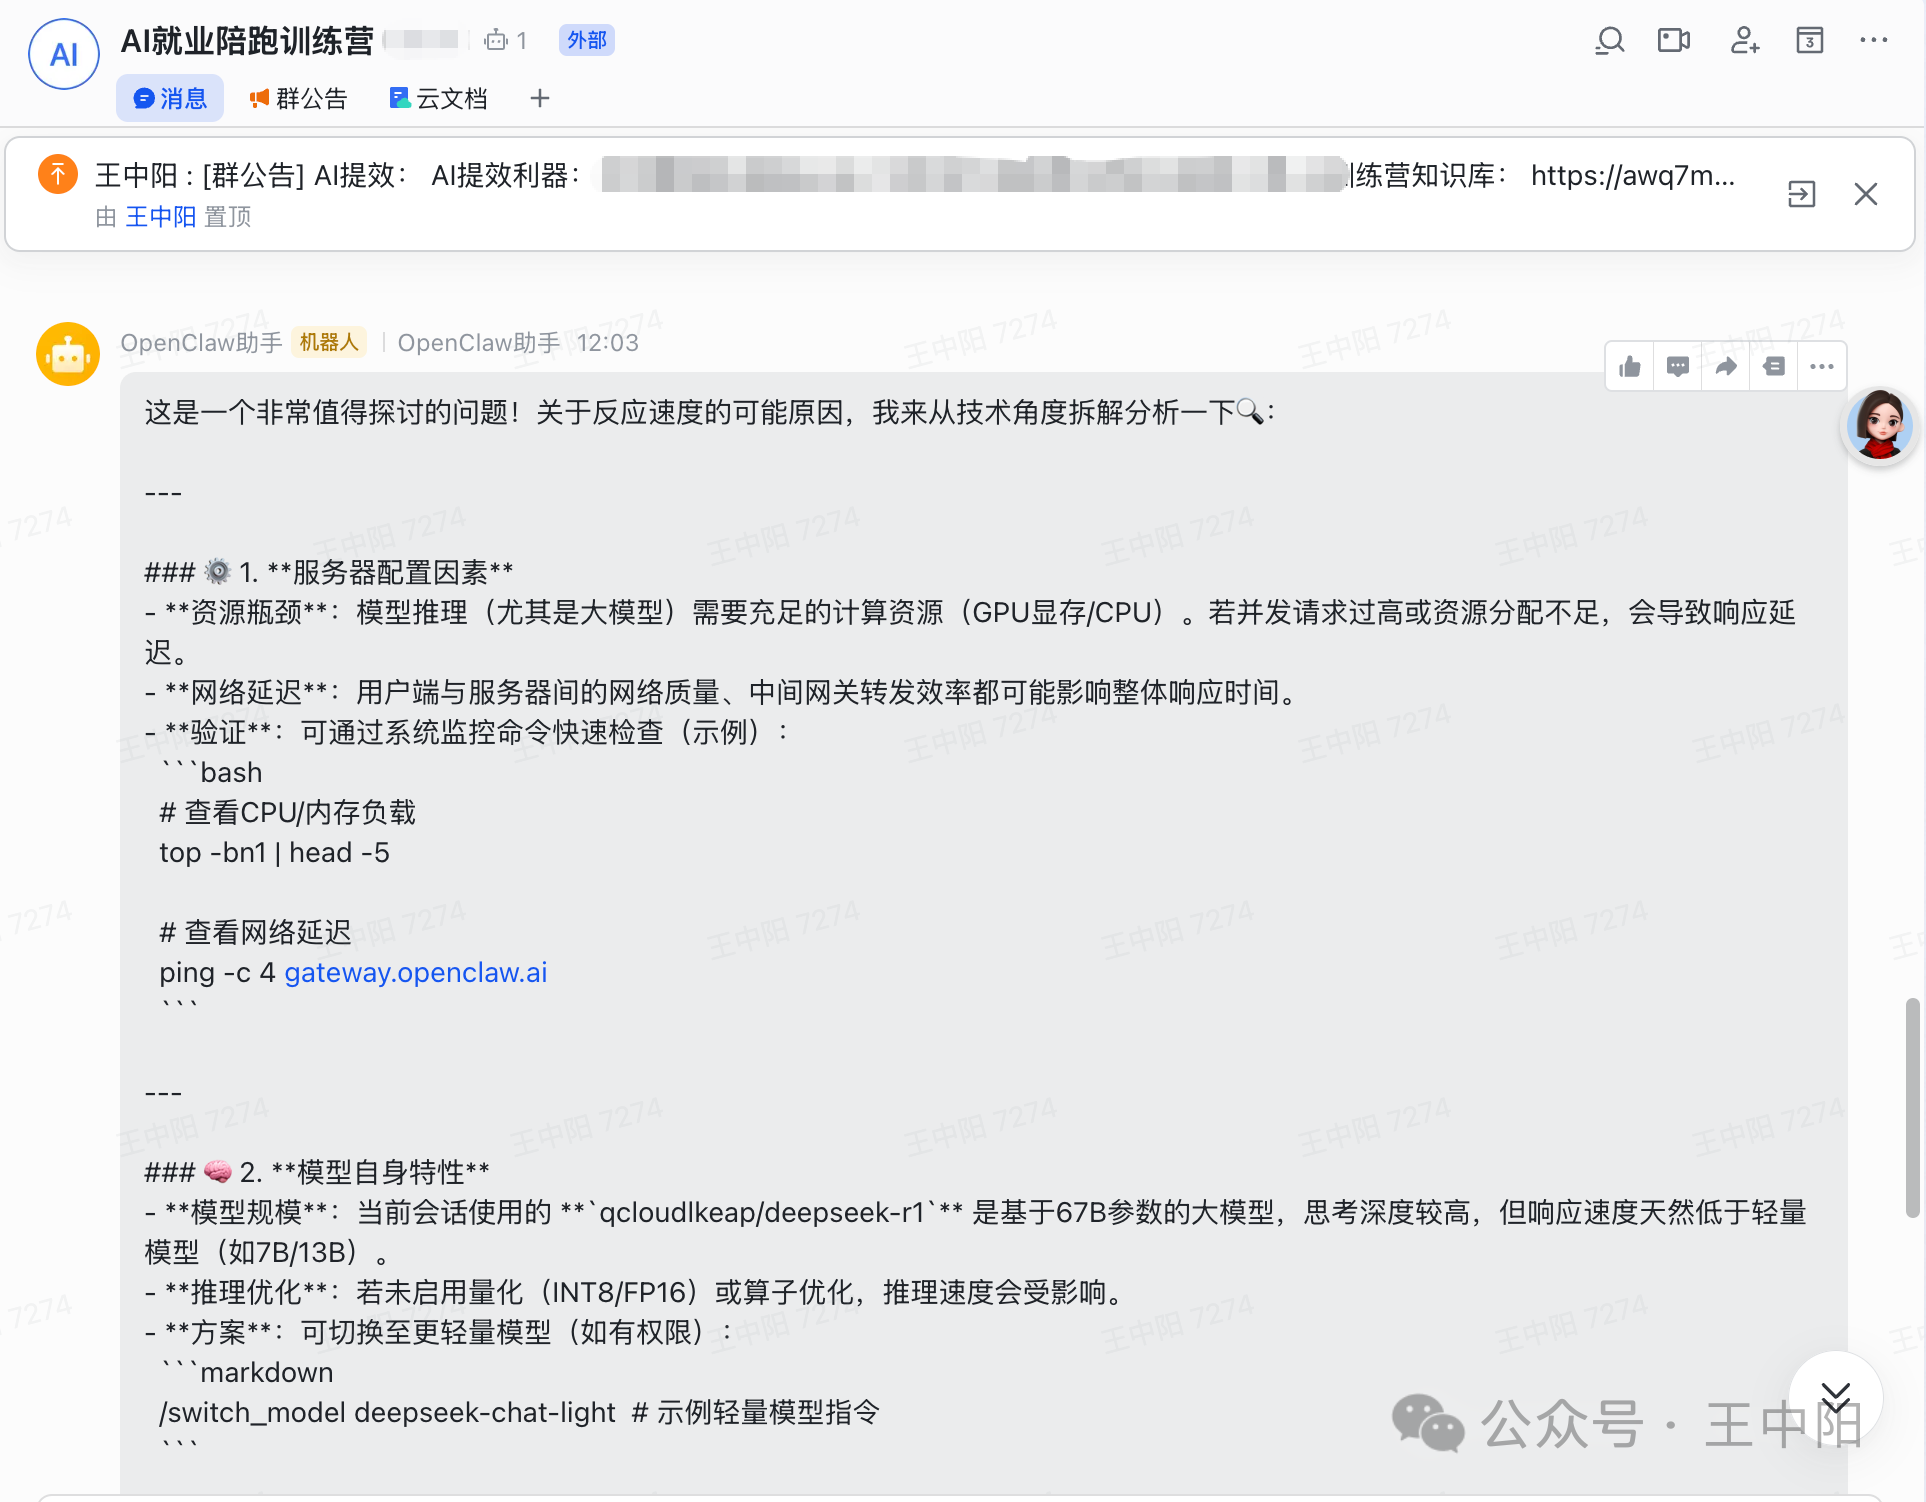Viewport: 1926px width, 1502px height.
Task: Expand more actions in message toolbar
Action: (x=1822, y=367)
